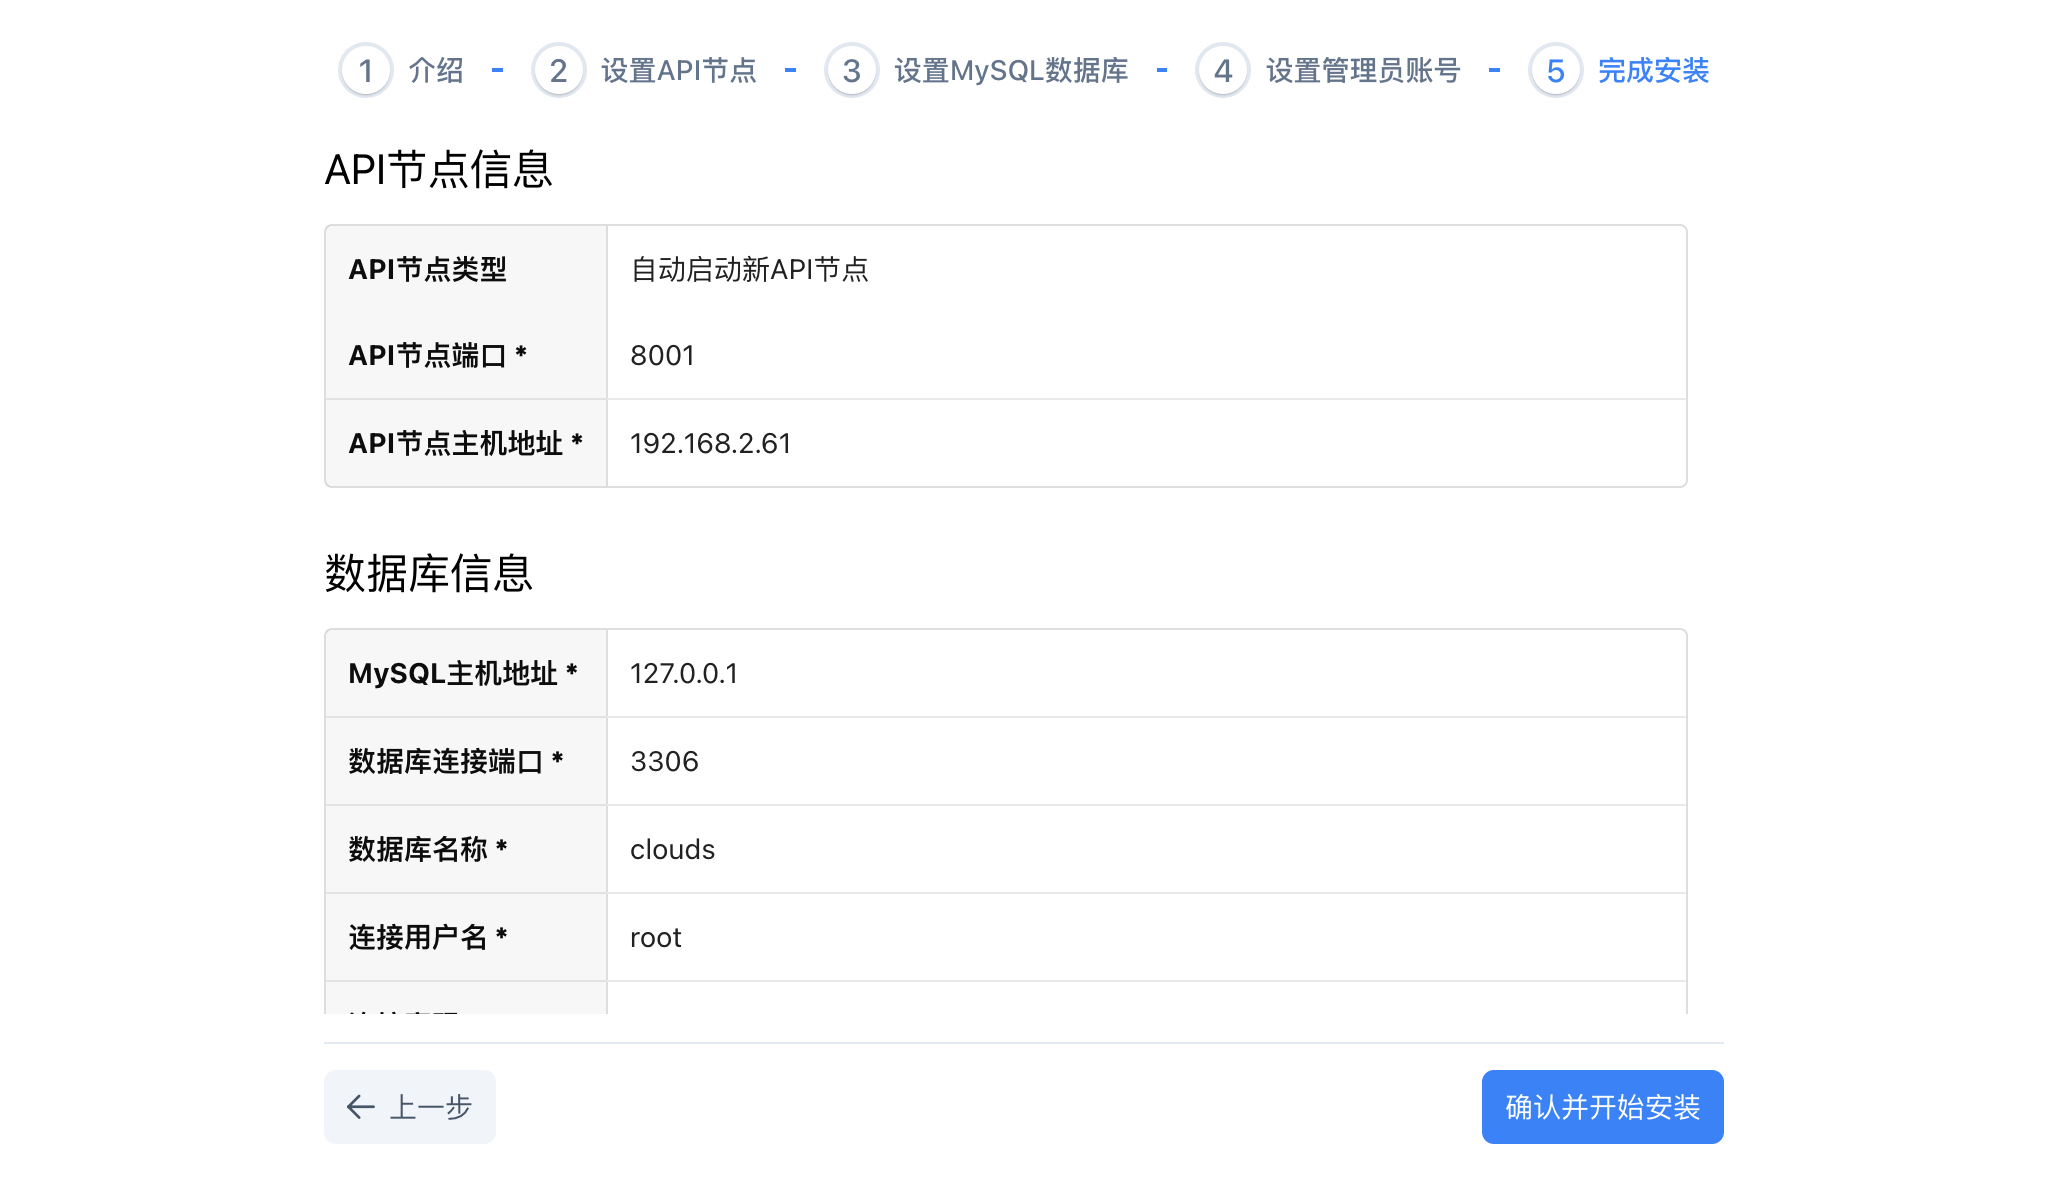The height and width of the screenshot is (1200, 2048).
Task: Open step 3 设置MySQL数据库
Action: point(1013,70)
